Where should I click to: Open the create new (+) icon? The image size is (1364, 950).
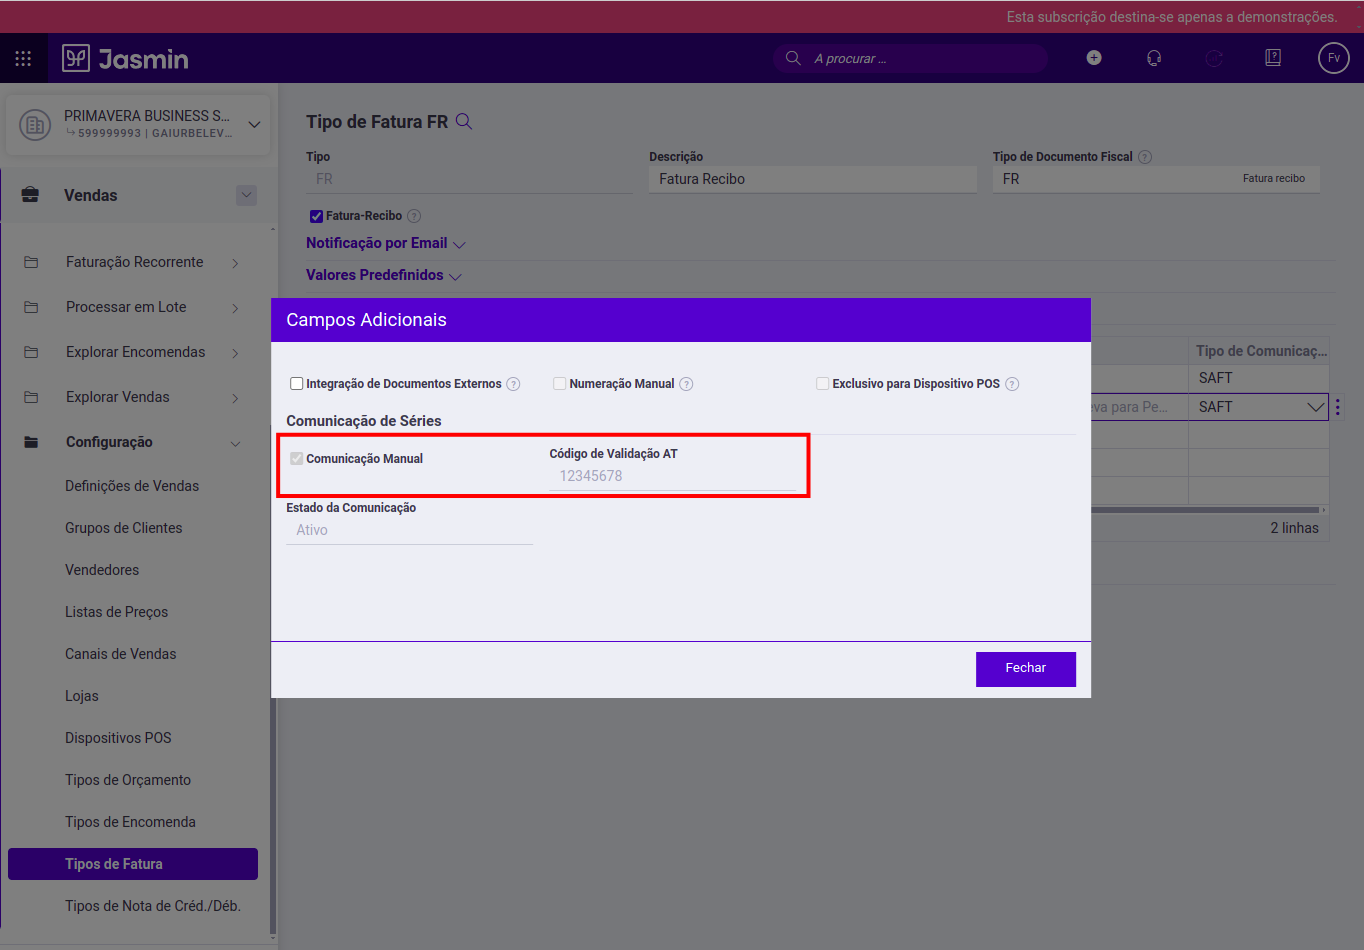pyautogui.click(x=1093, y=57)
